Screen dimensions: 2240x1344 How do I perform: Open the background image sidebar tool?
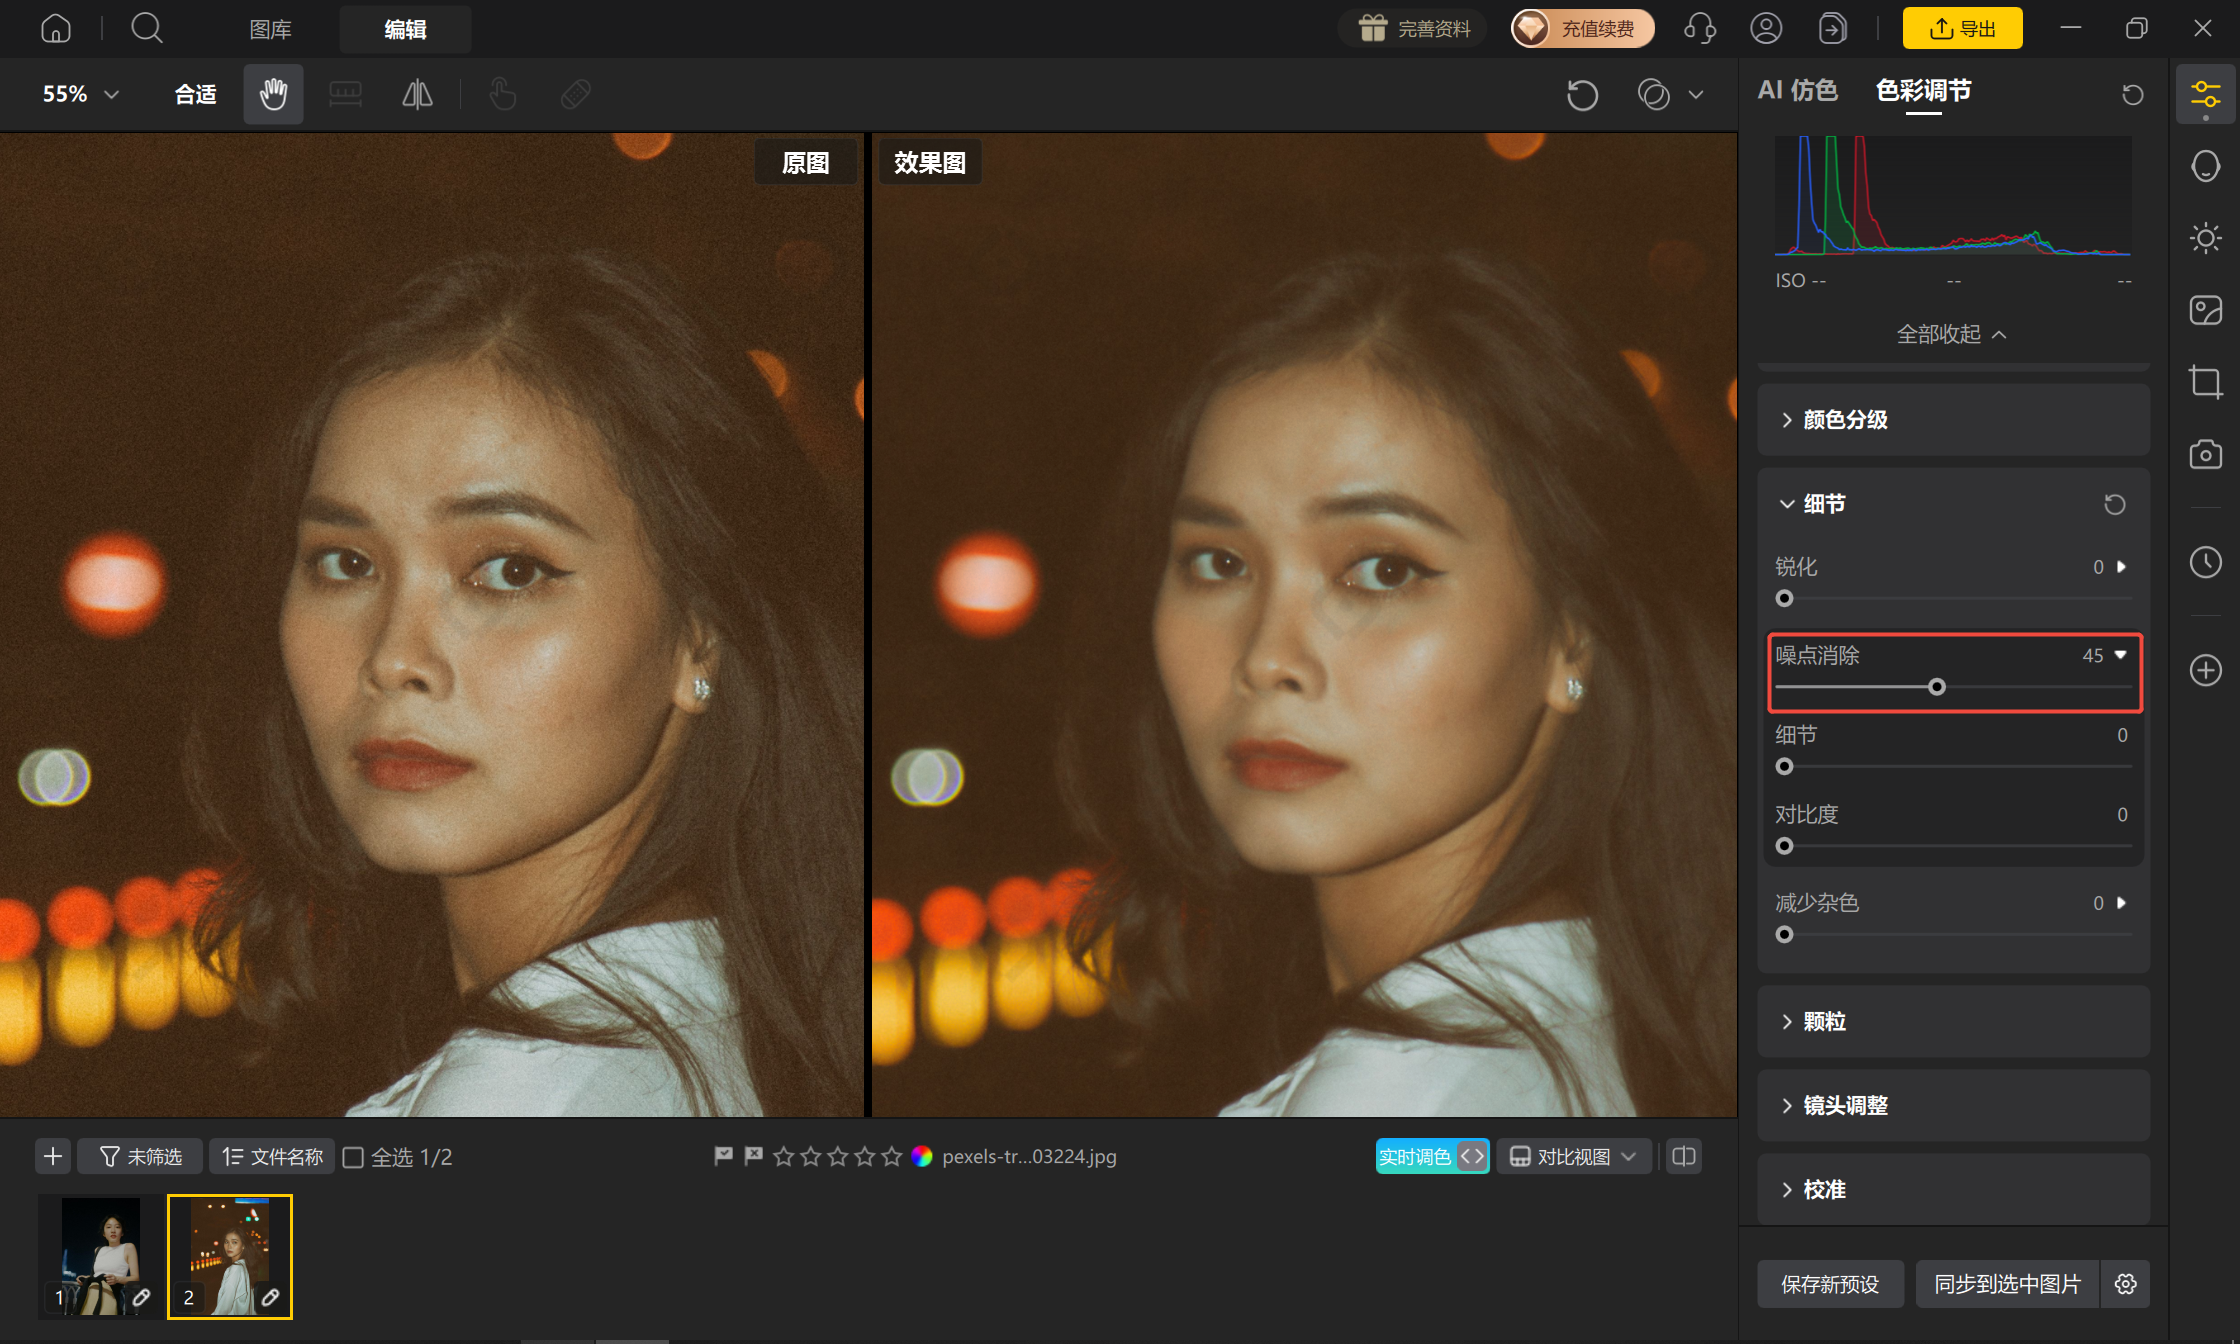(x=2205, y=310)
